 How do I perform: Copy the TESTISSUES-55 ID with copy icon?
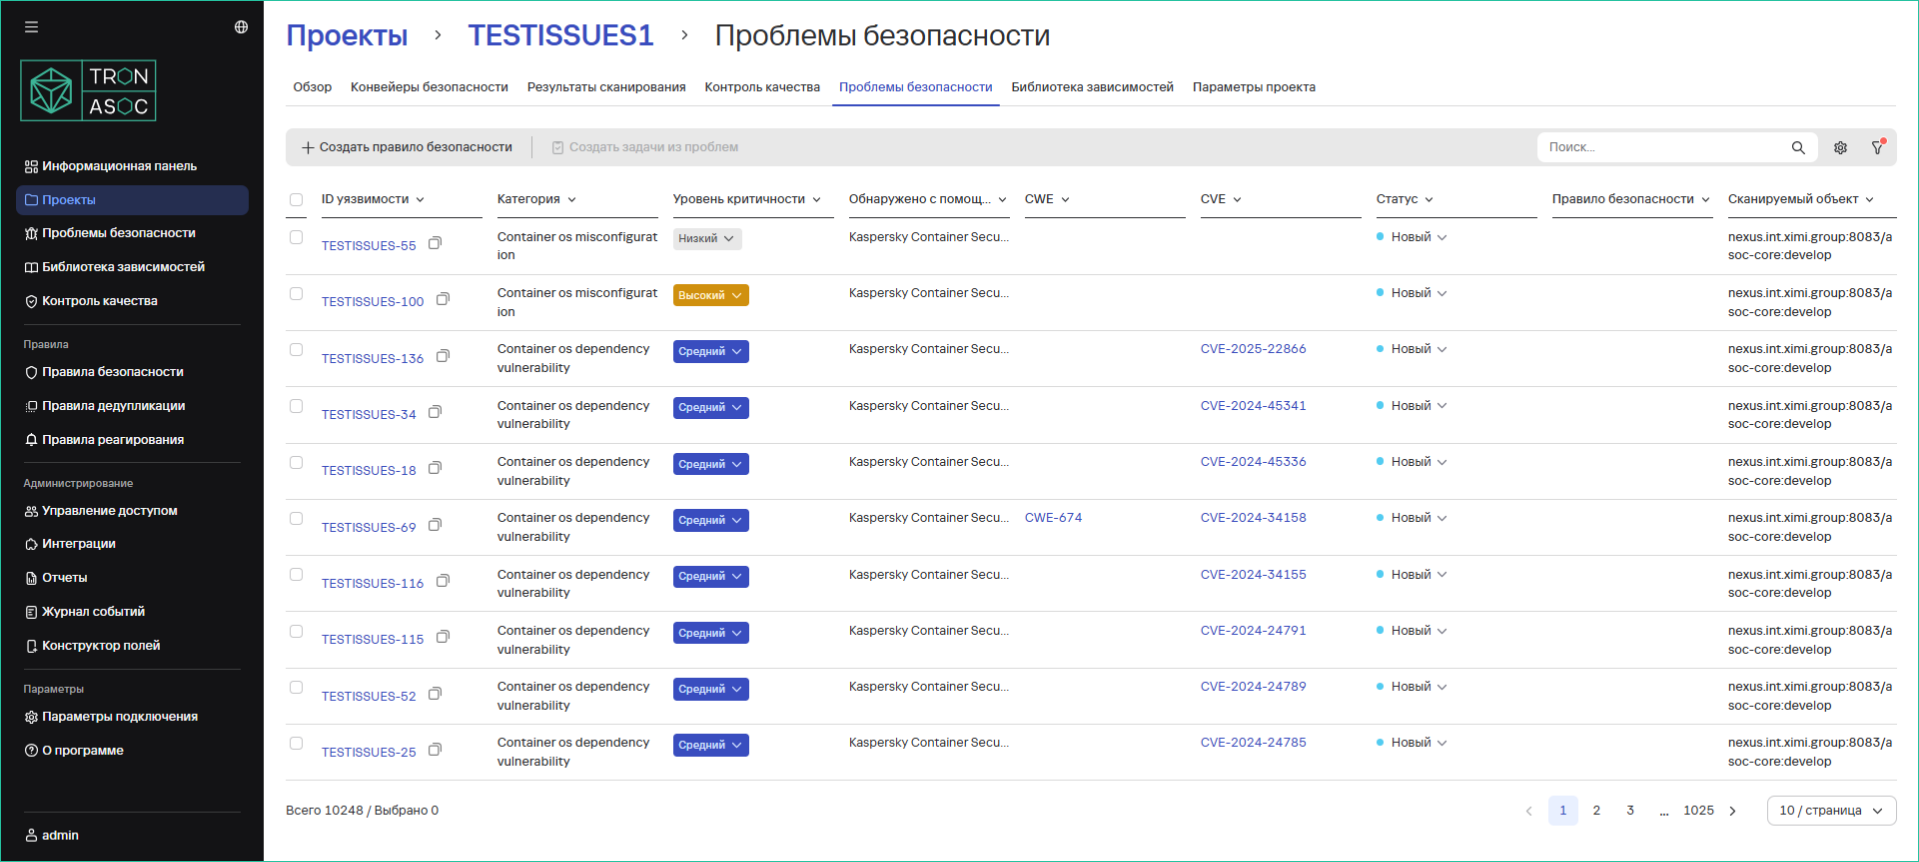(435, 243)
